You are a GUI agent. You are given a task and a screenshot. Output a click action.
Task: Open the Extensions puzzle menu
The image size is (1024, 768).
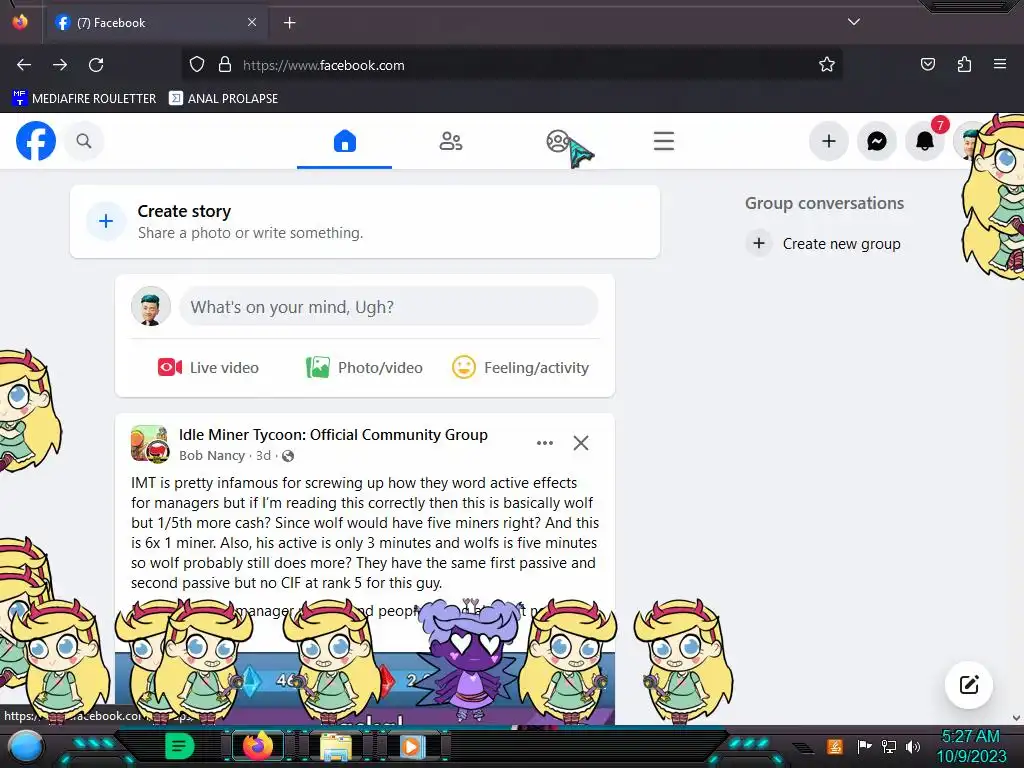[964, 65]
